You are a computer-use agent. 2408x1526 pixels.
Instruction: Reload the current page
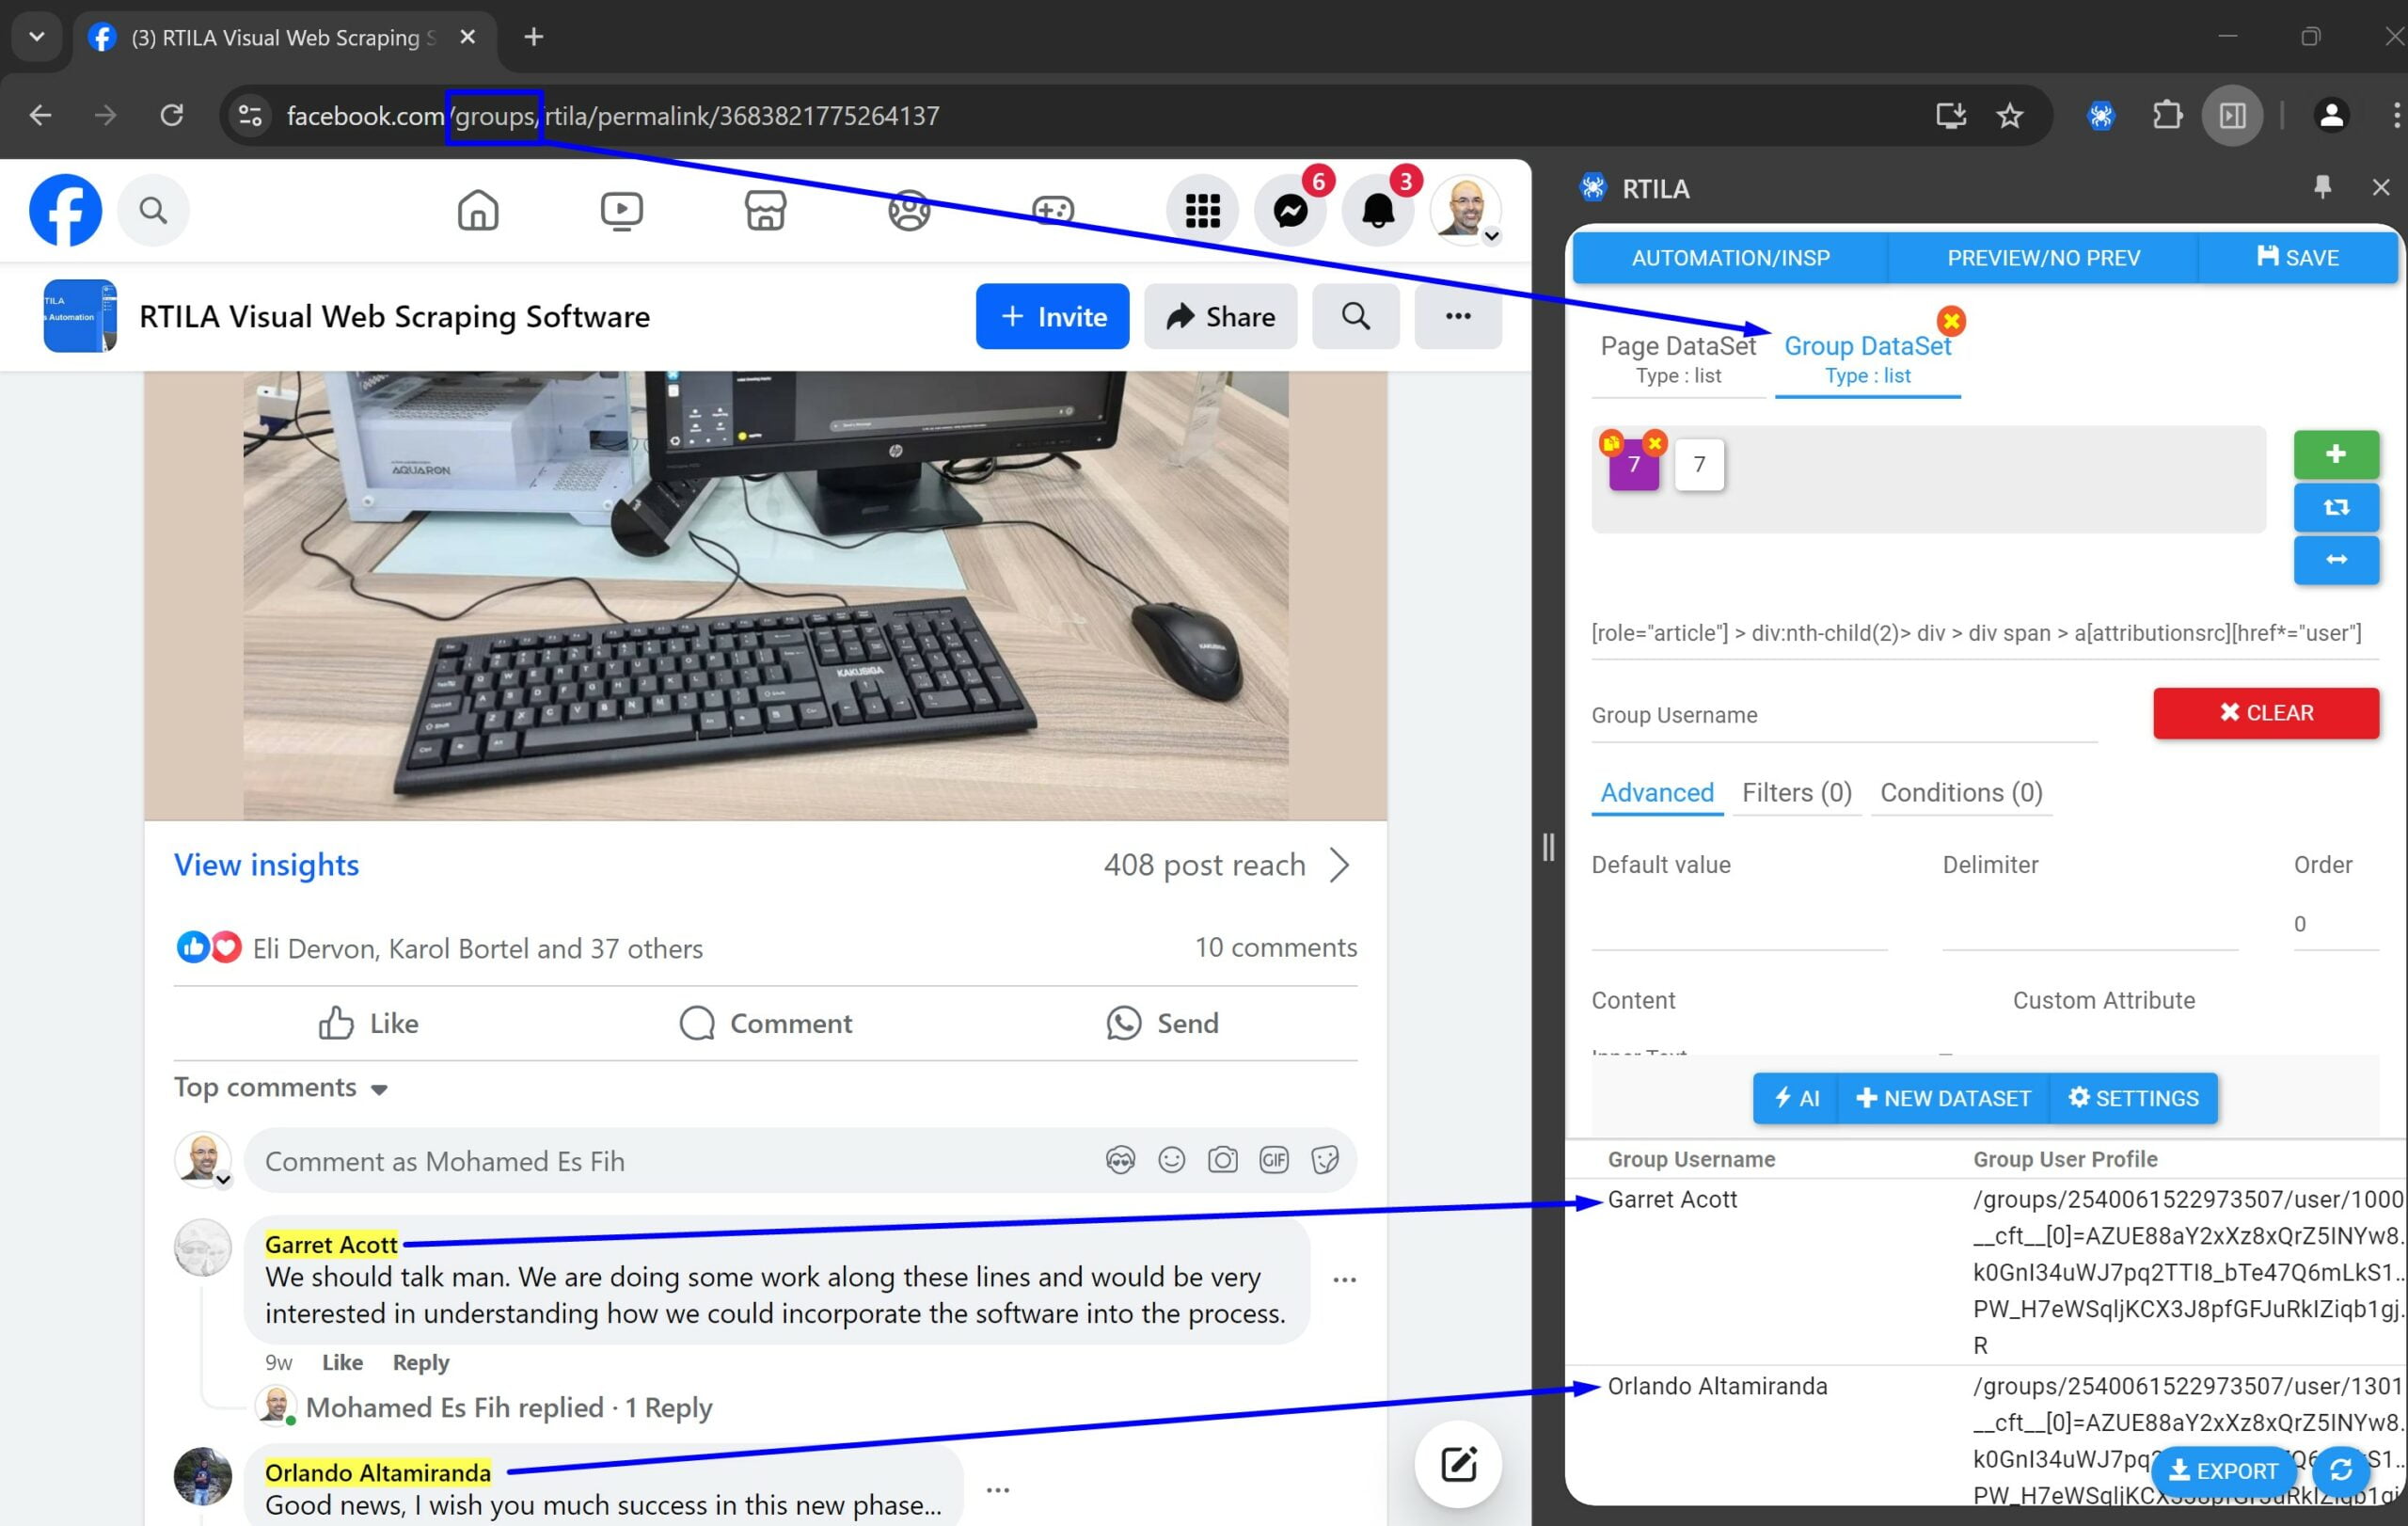(x=172, y=116)
